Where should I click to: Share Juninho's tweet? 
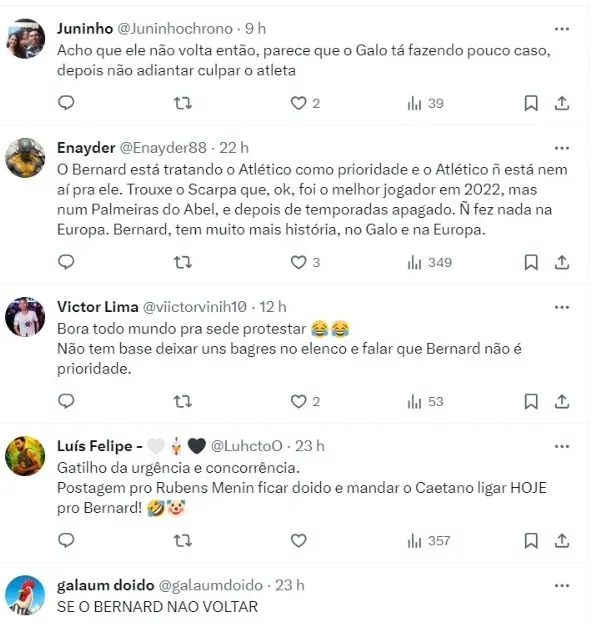point(561,103)
